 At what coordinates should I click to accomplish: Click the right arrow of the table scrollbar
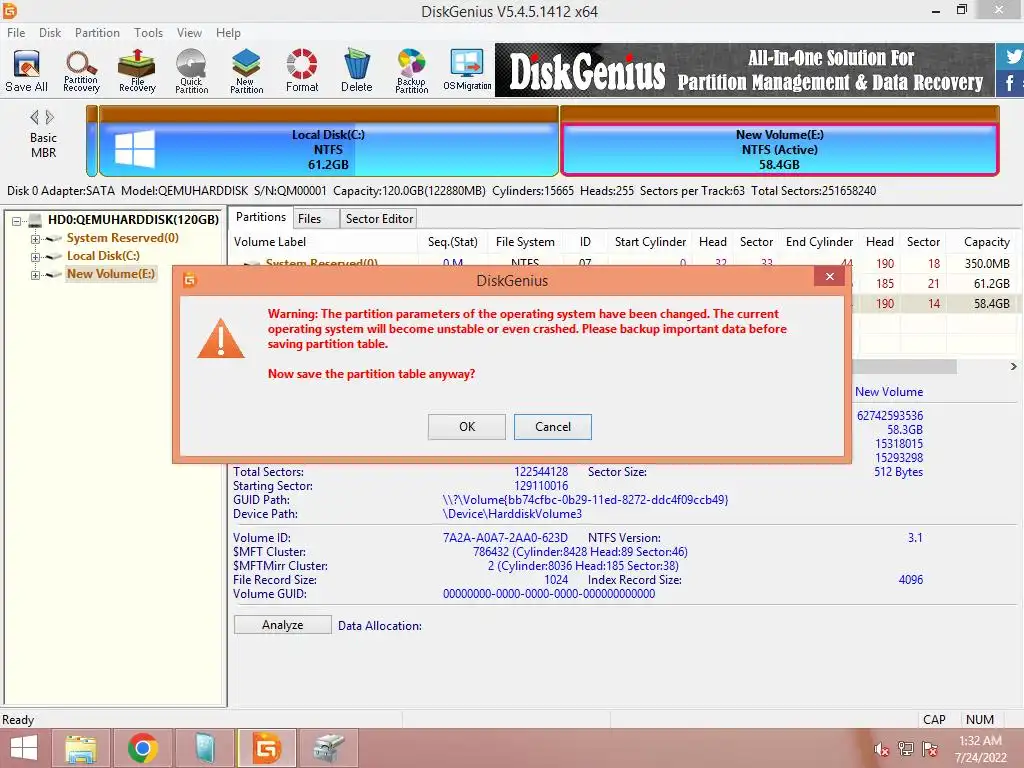tap(1013, 367)
